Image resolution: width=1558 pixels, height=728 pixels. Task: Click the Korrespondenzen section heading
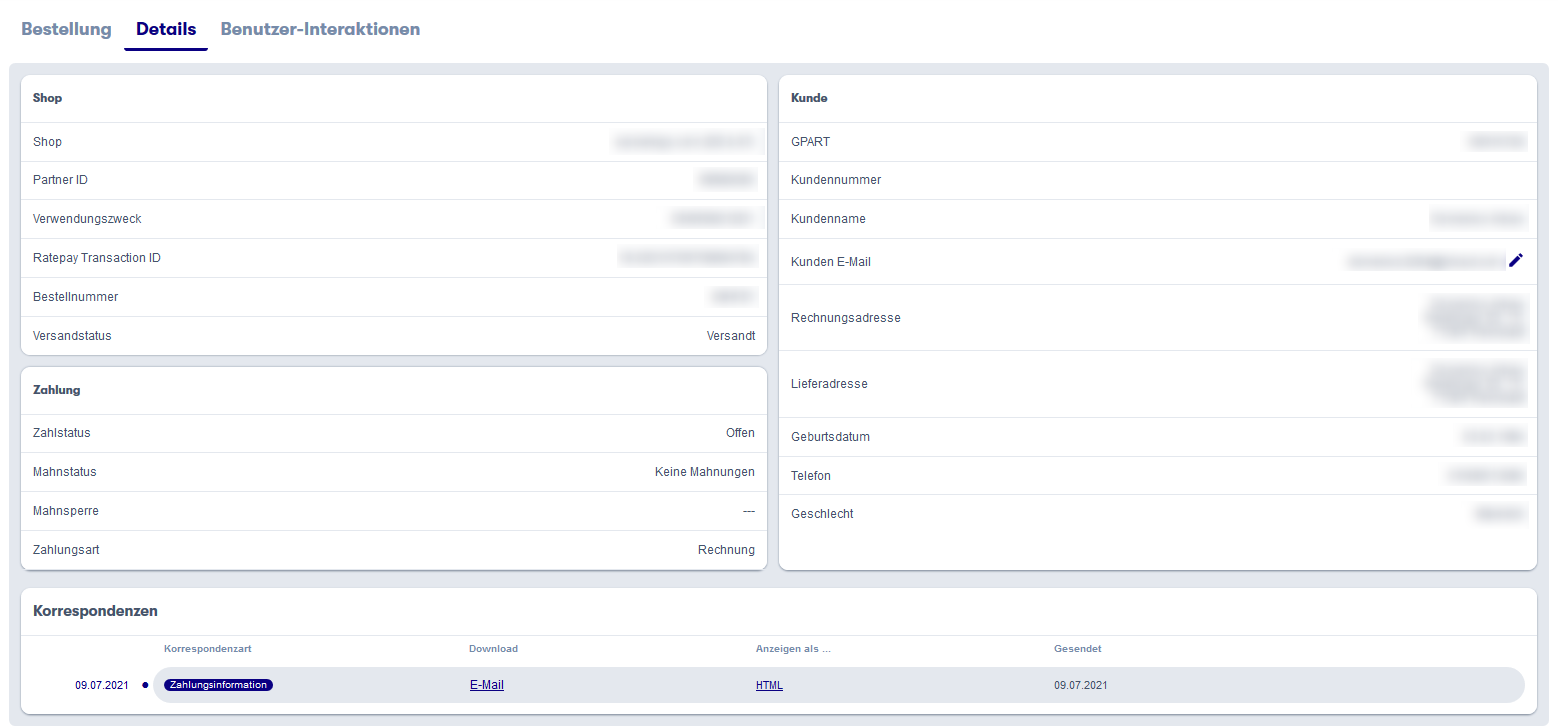click(95, 611)
